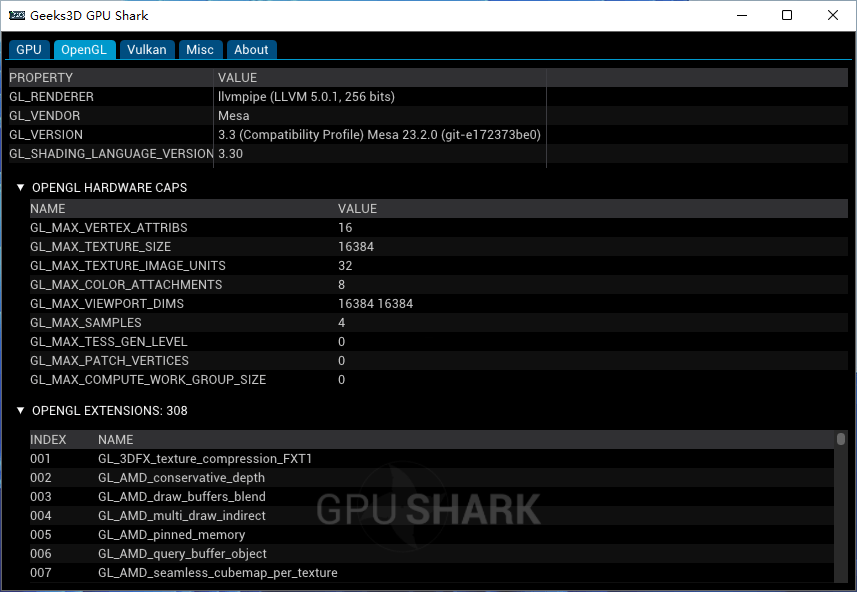This screenshot has height=592, width=857.
Task: Click the PROPERTY column header
Action: 41,77
